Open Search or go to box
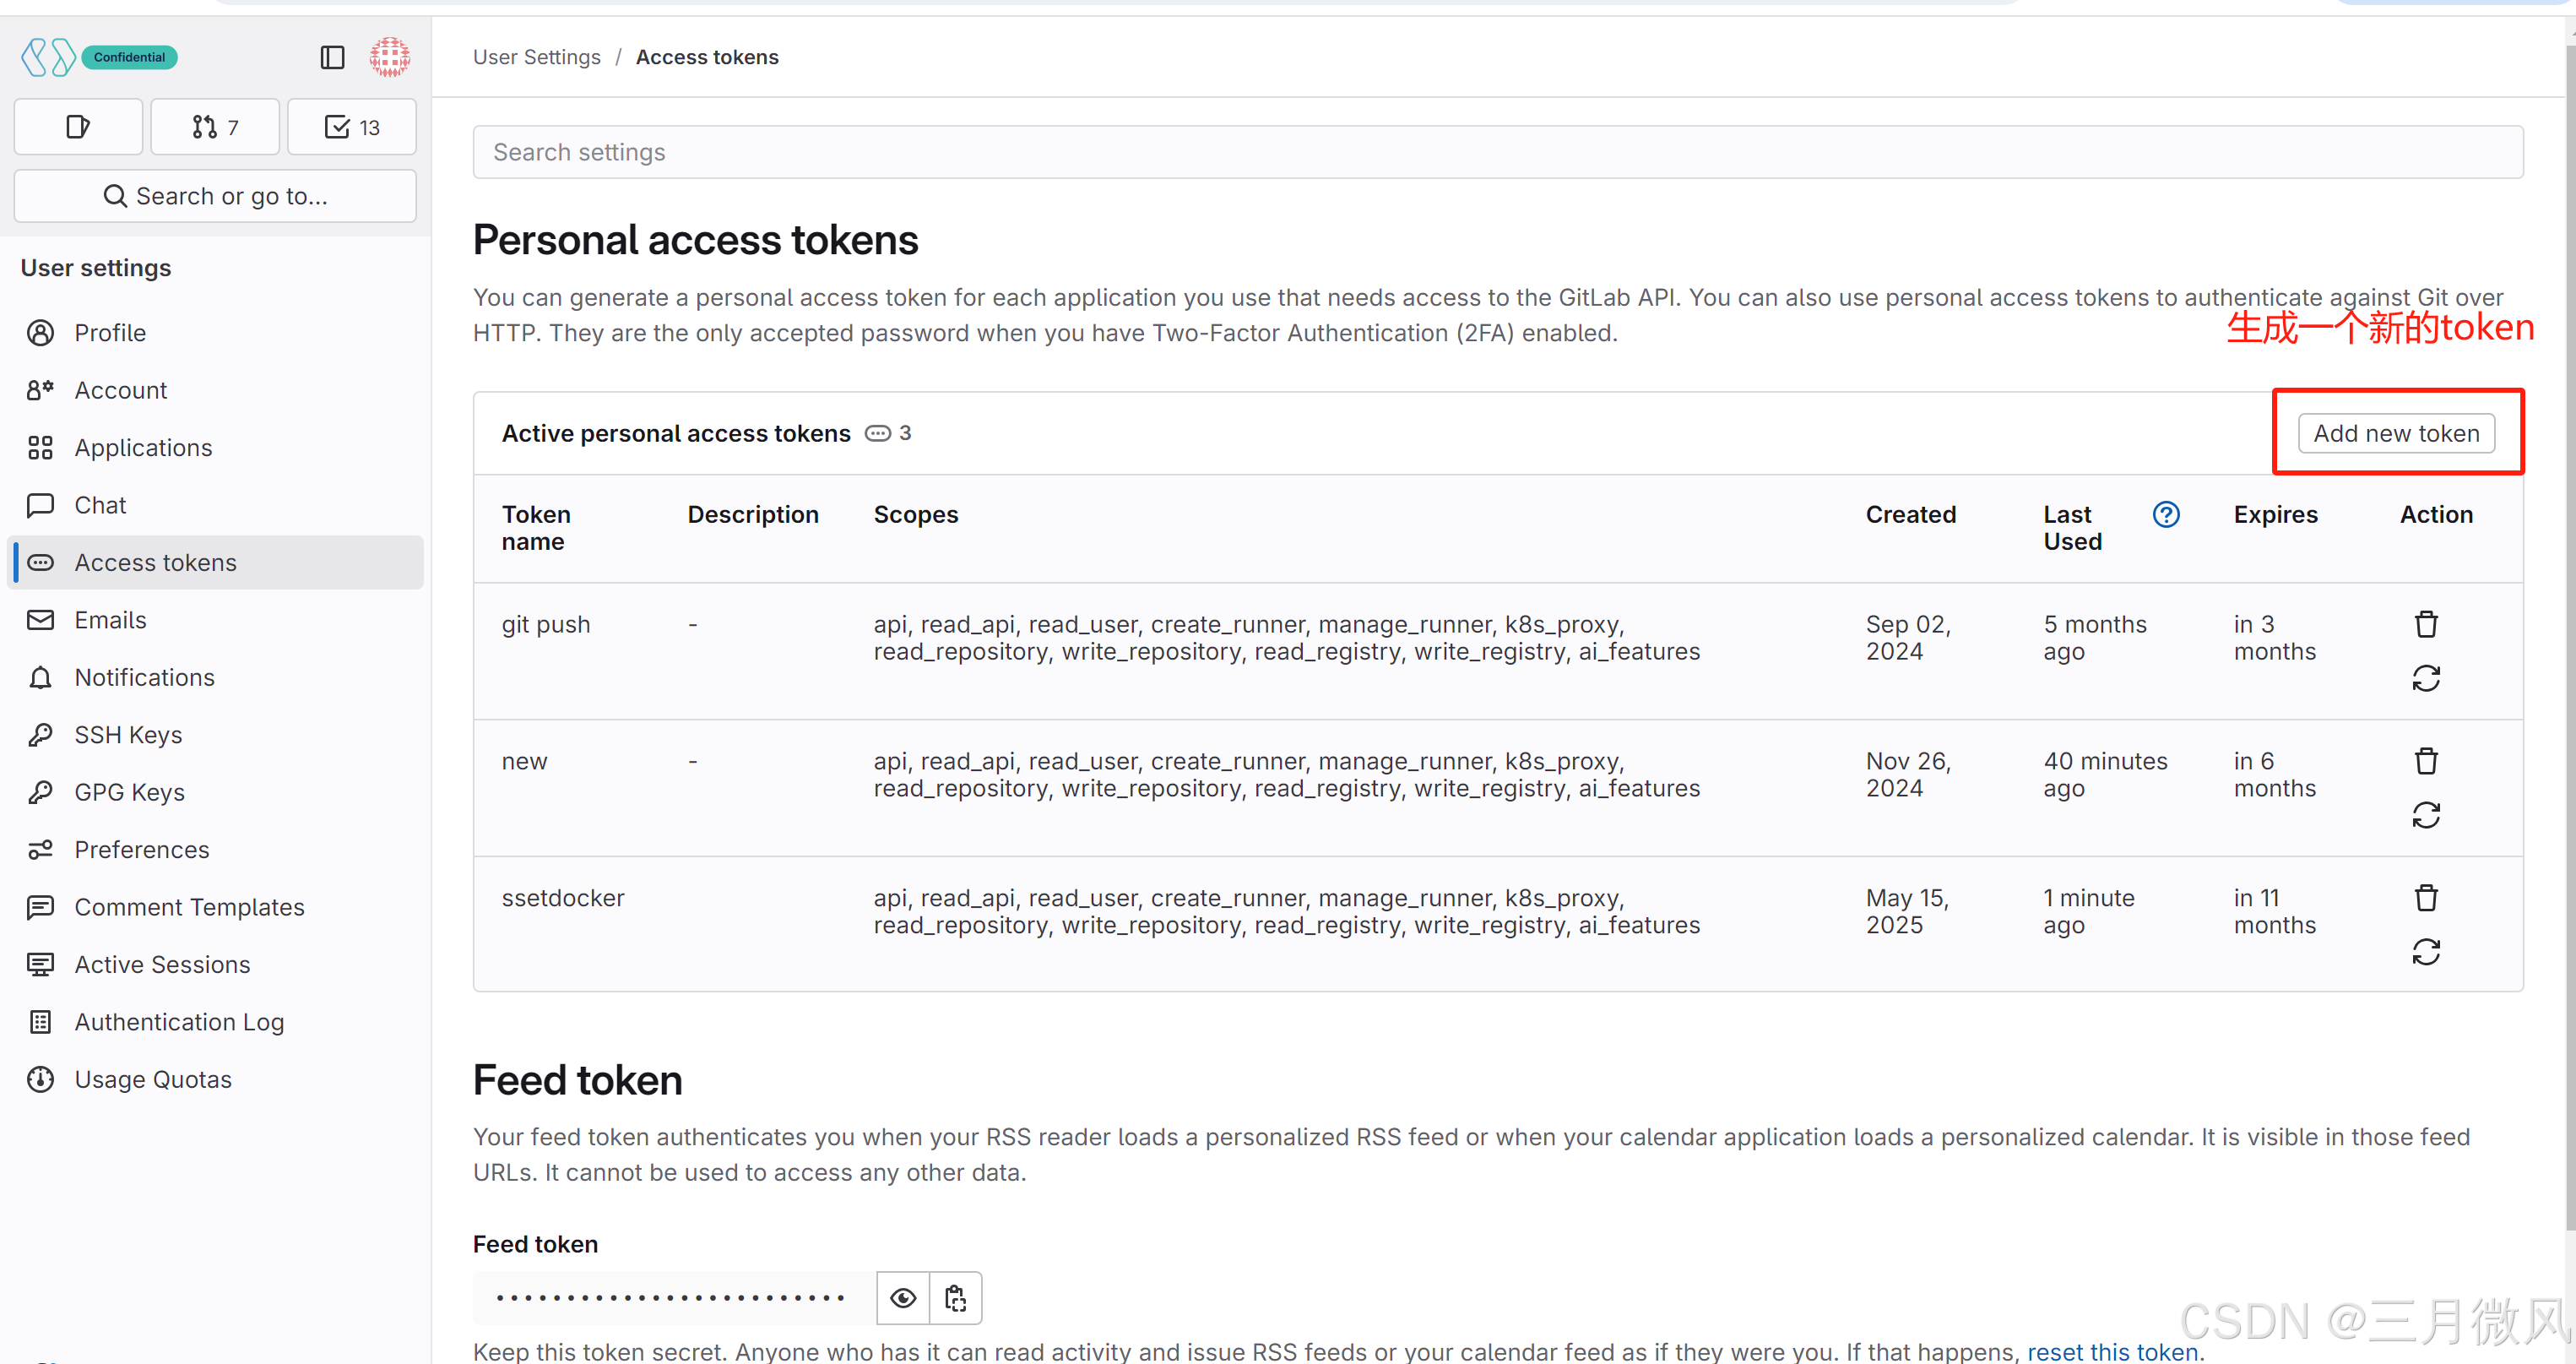The width and height of the screenshot is (2576, 1364). tap(215, 196)
